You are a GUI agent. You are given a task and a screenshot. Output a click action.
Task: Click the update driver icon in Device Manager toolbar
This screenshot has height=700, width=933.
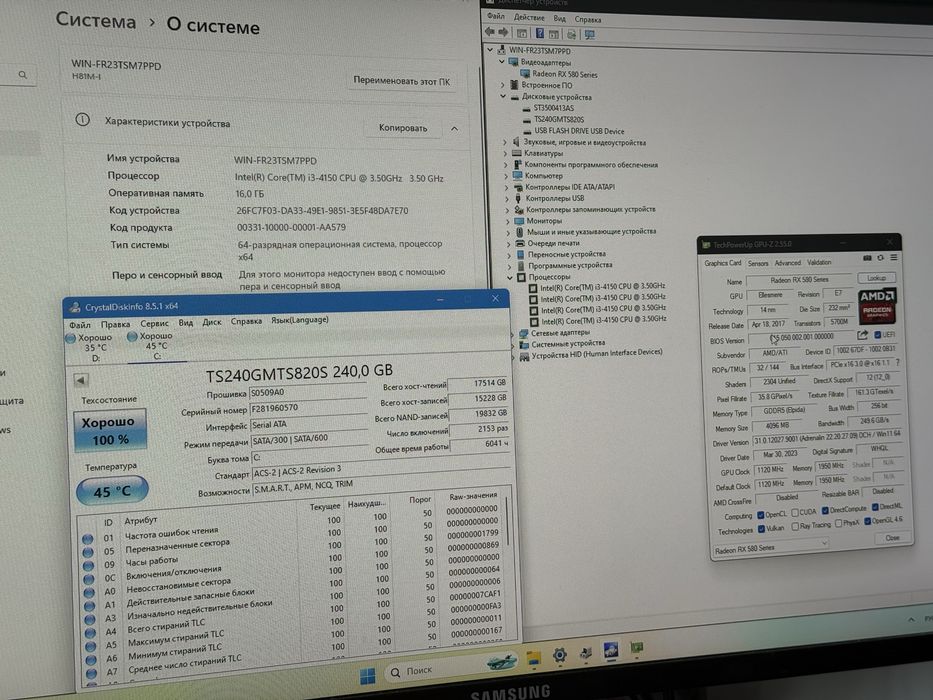tap(572, 34)
